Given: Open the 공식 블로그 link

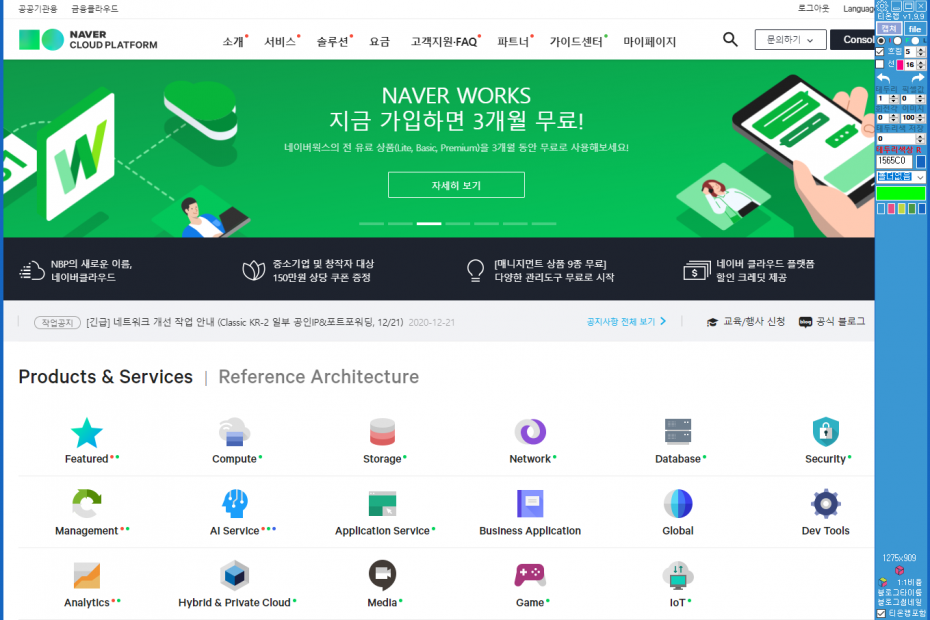Looking at the screenshot, I should point(832,322).
